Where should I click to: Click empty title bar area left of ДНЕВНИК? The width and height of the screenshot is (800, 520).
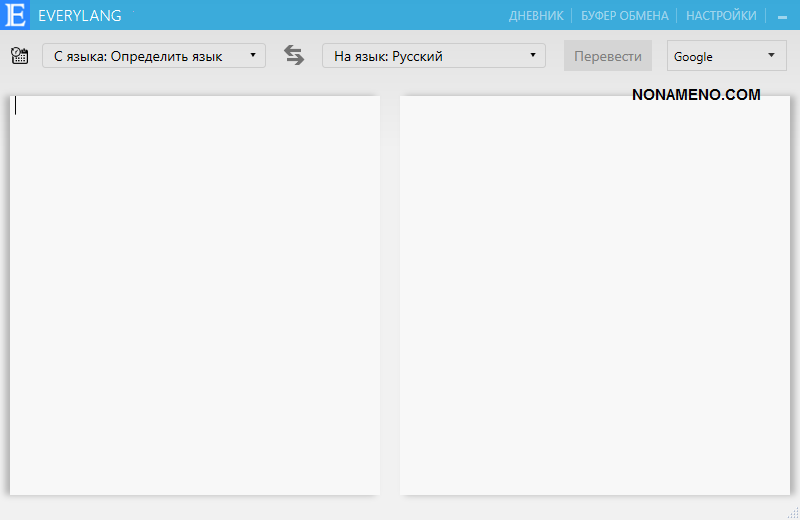coord(320,16)
